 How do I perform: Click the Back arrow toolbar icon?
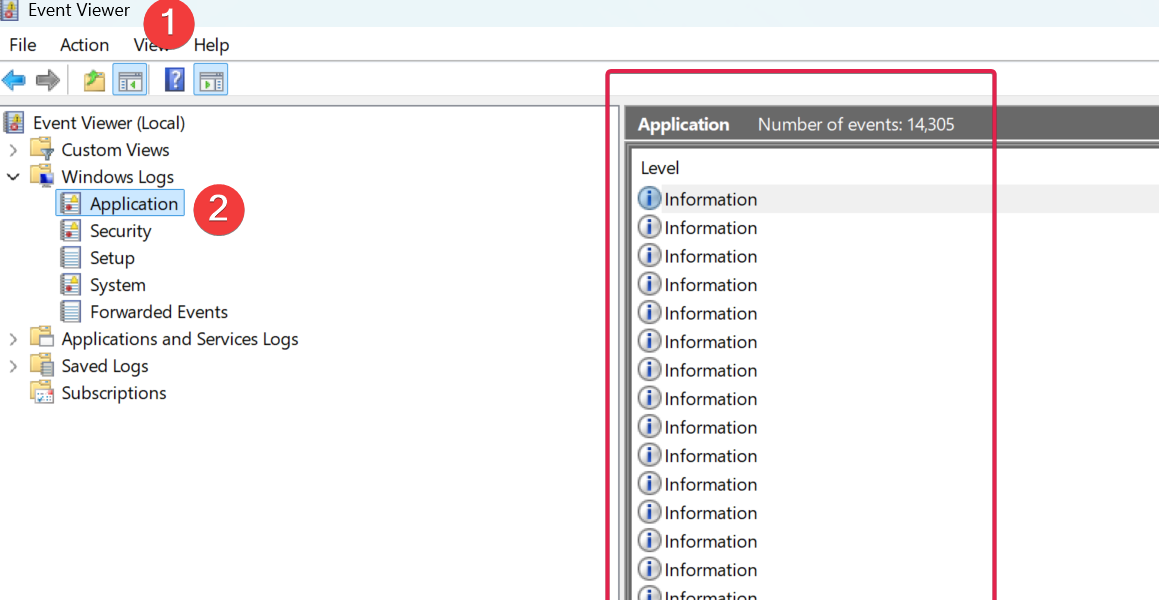pyautogui.click(x=14, y=80)
